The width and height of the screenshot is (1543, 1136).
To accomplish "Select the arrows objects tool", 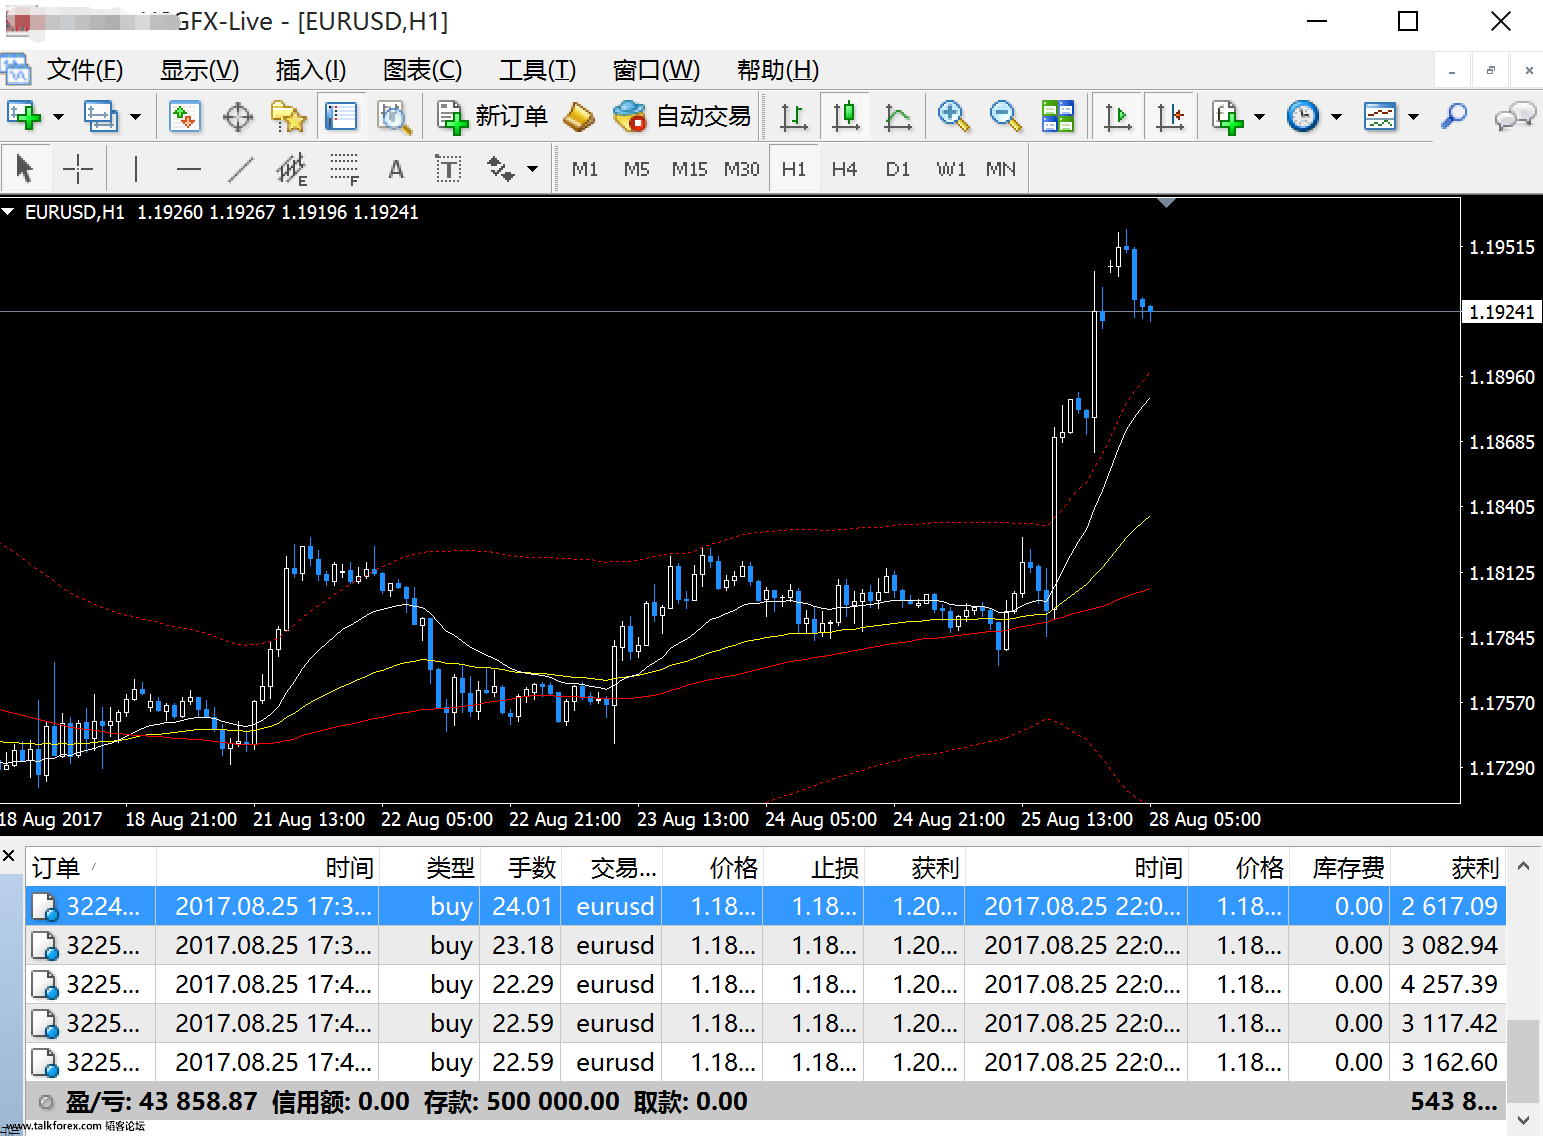I will tap(501, 169).
